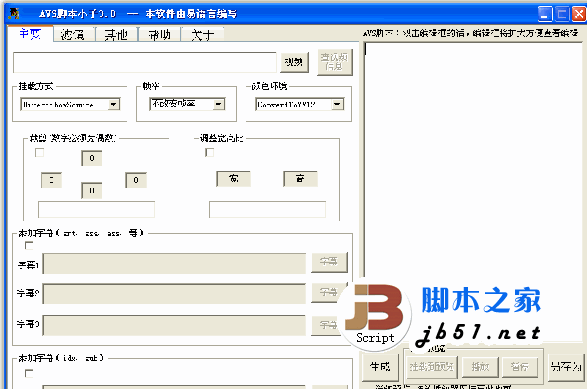Switch to the 主要 tab
This screenshot has width=587, height=389.
[x=30, y=34]
